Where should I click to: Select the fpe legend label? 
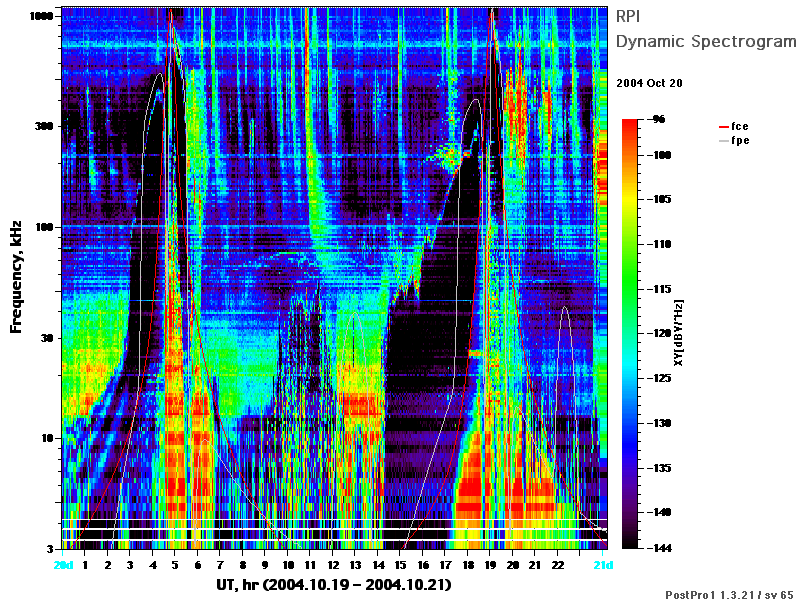pos(740,140)
